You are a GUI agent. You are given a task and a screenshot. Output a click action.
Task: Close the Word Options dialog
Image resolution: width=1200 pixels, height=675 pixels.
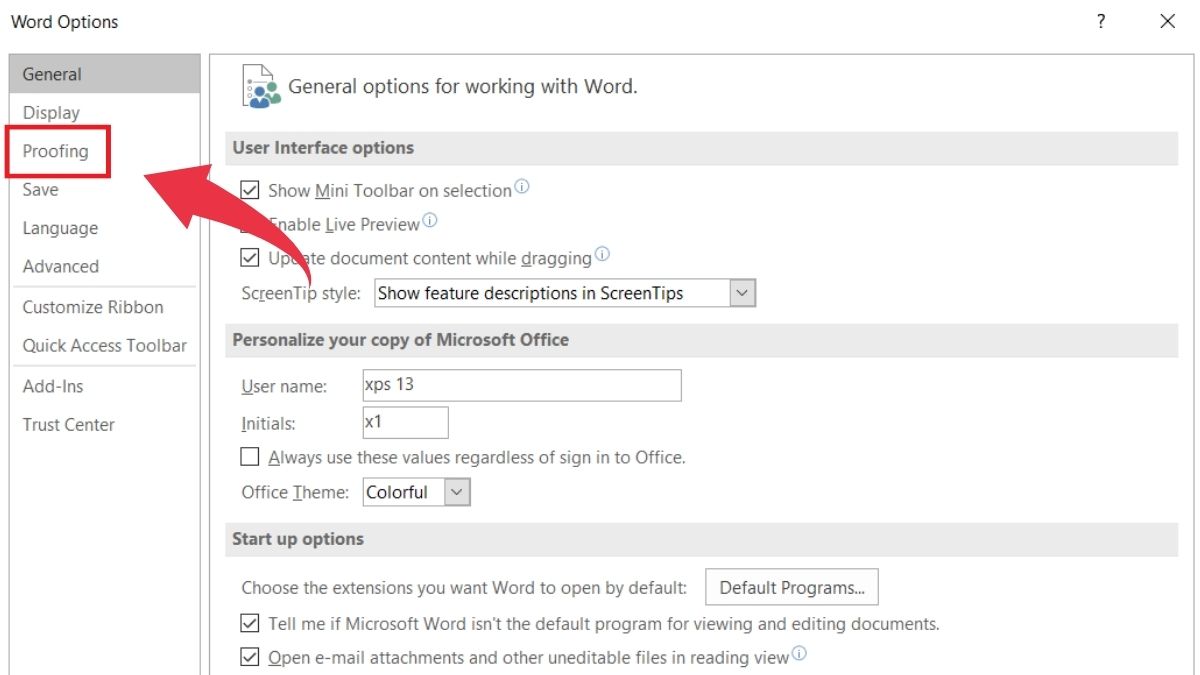pyautogui.click(x=1167, y=21)
